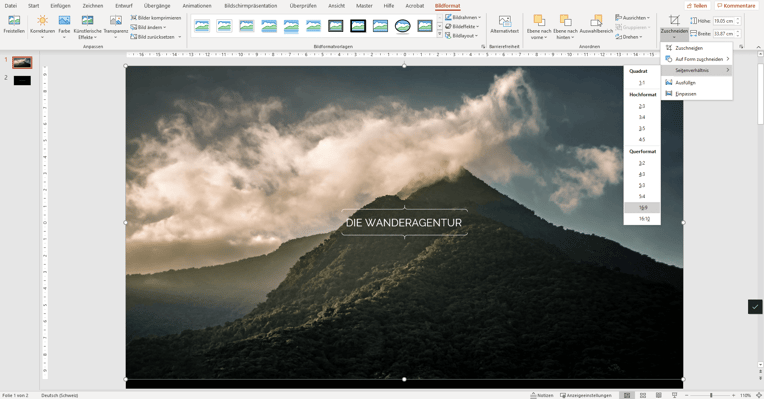This screenshot has height=399, width=764.
Task: Choose the 3:4 portrait aspect ratio
Action: 642,117
